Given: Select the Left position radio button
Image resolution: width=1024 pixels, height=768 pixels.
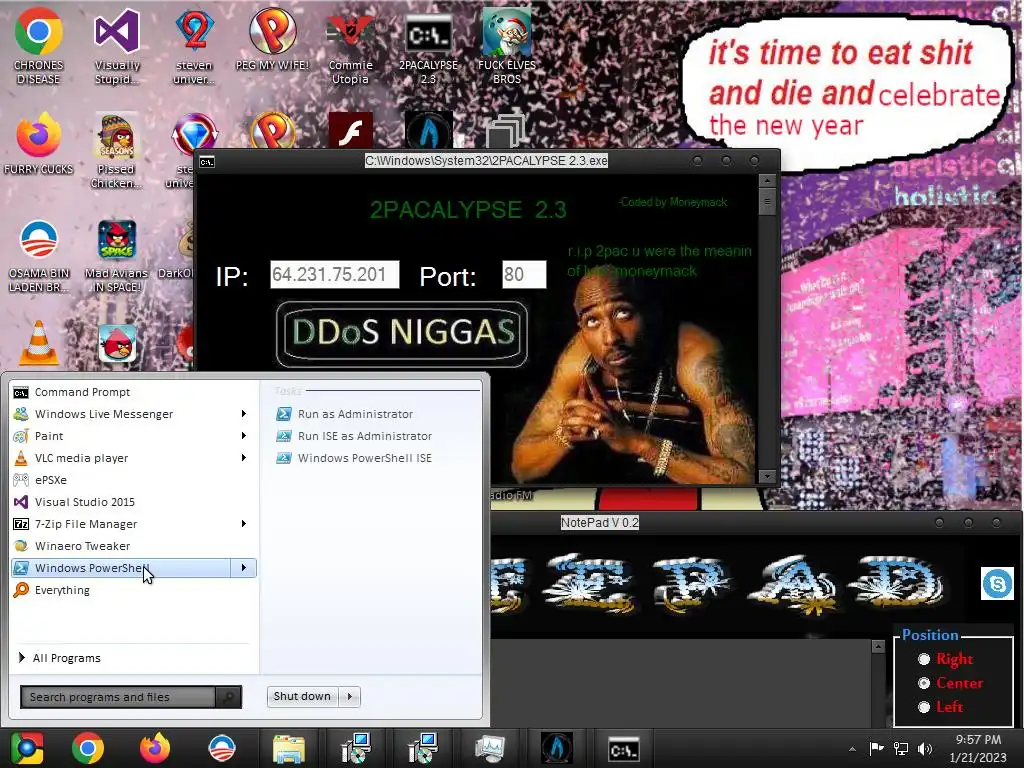Looking at the screenshot, I should point(924,707).
